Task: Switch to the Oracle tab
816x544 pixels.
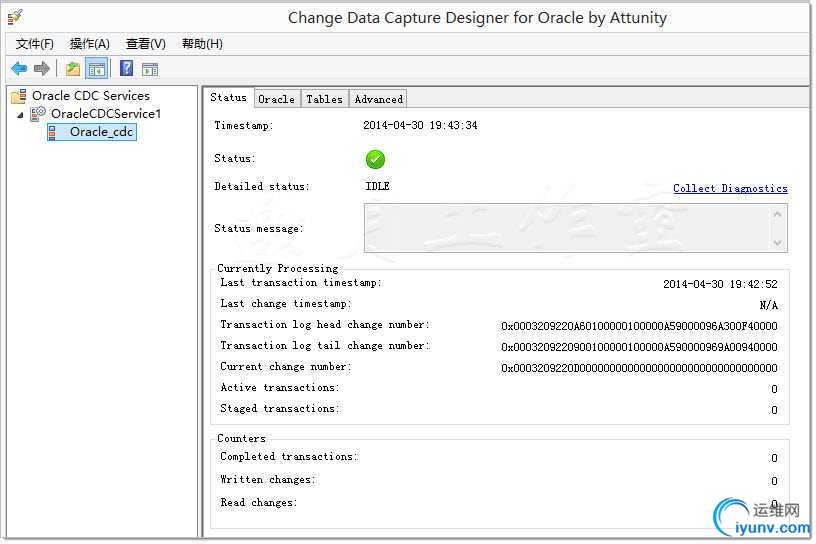Action: coord(276,99)
